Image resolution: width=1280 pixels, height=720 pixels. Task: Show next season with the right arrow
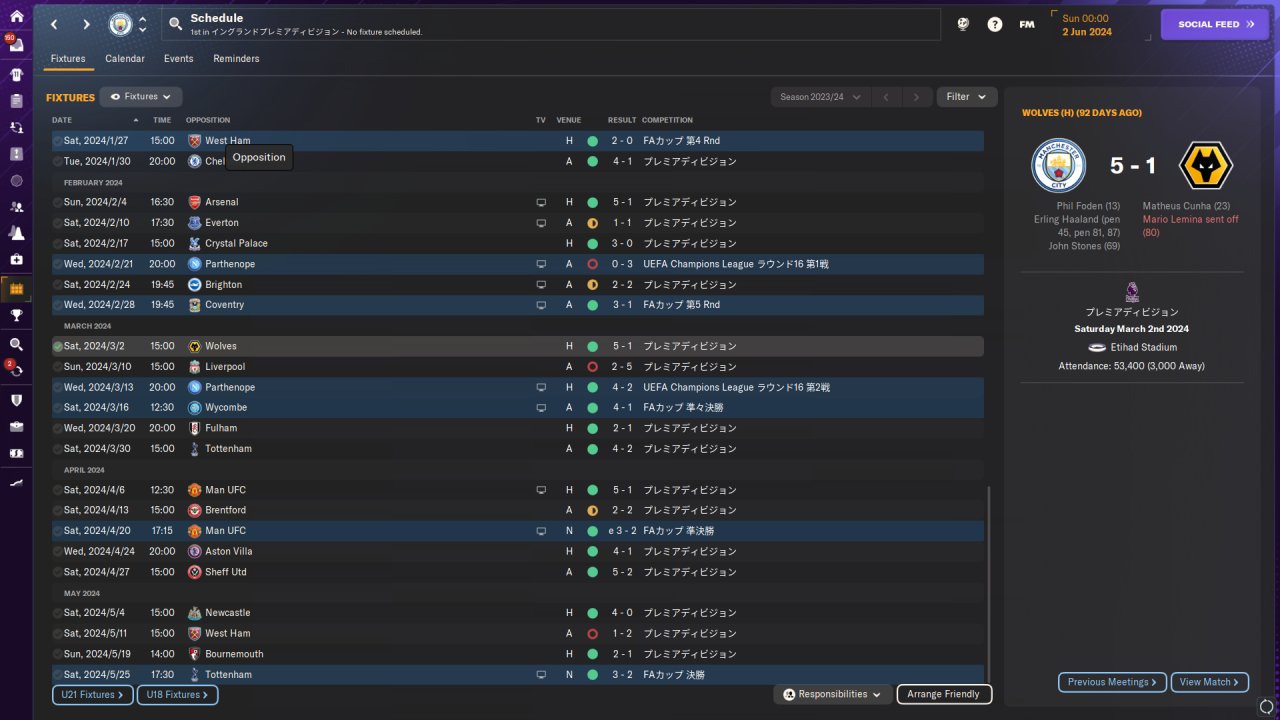tap(916, 97)
